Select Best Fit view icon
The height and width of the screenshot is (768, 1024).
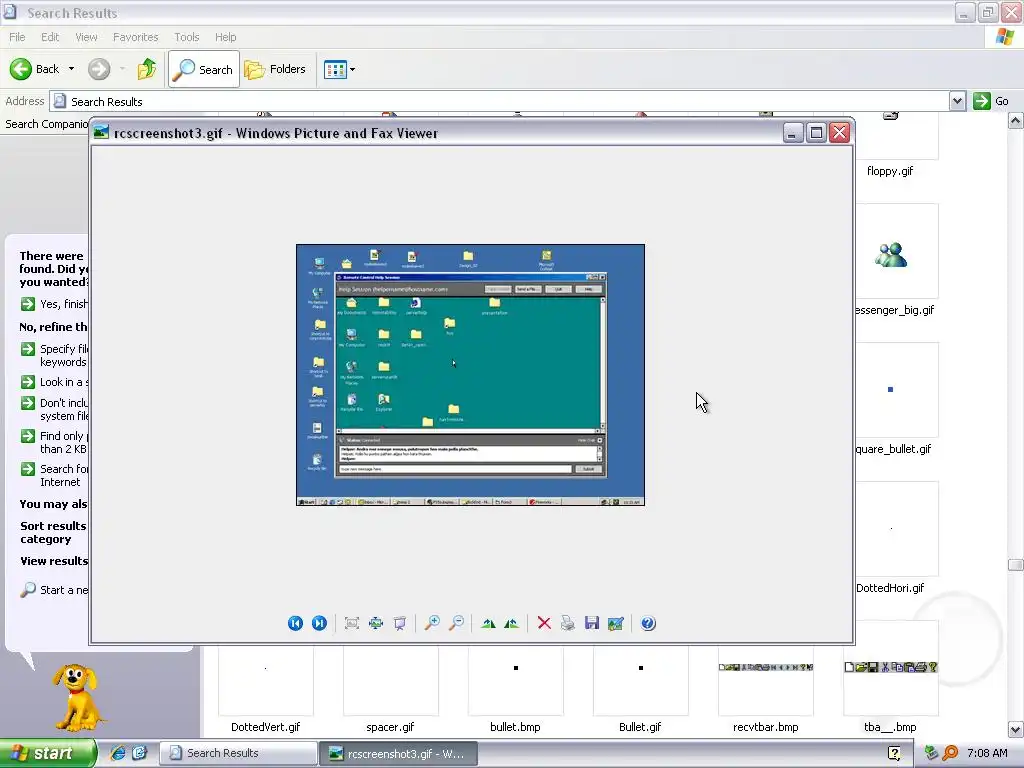click(352, 623)
